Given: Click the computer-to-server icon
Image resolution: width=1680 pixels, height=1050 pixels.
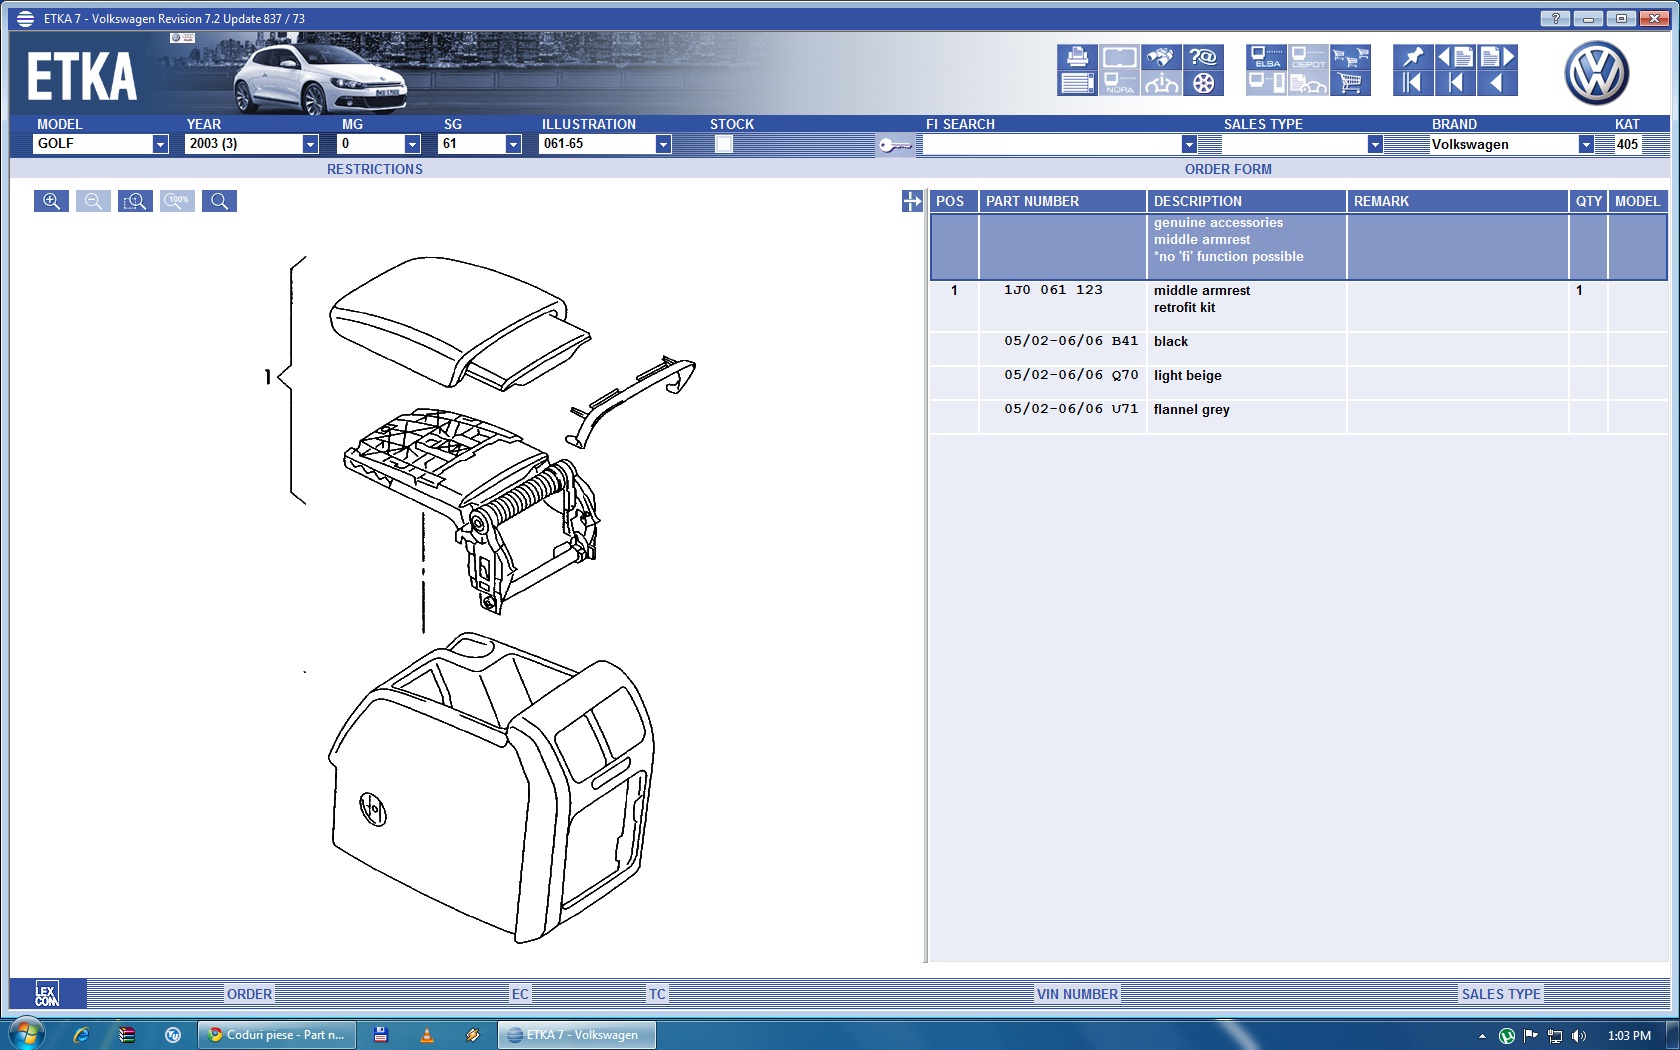Looking at the screenshot, I should point(1266,83).
